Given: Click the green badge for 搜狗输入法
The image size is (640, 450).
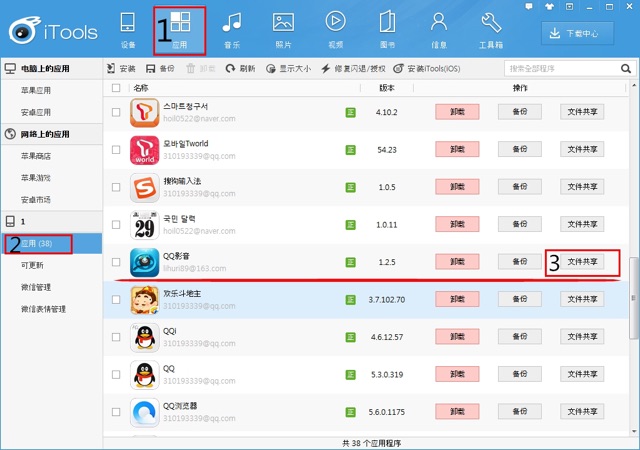Looking at the screenshot, I should [x=351, y=187].
